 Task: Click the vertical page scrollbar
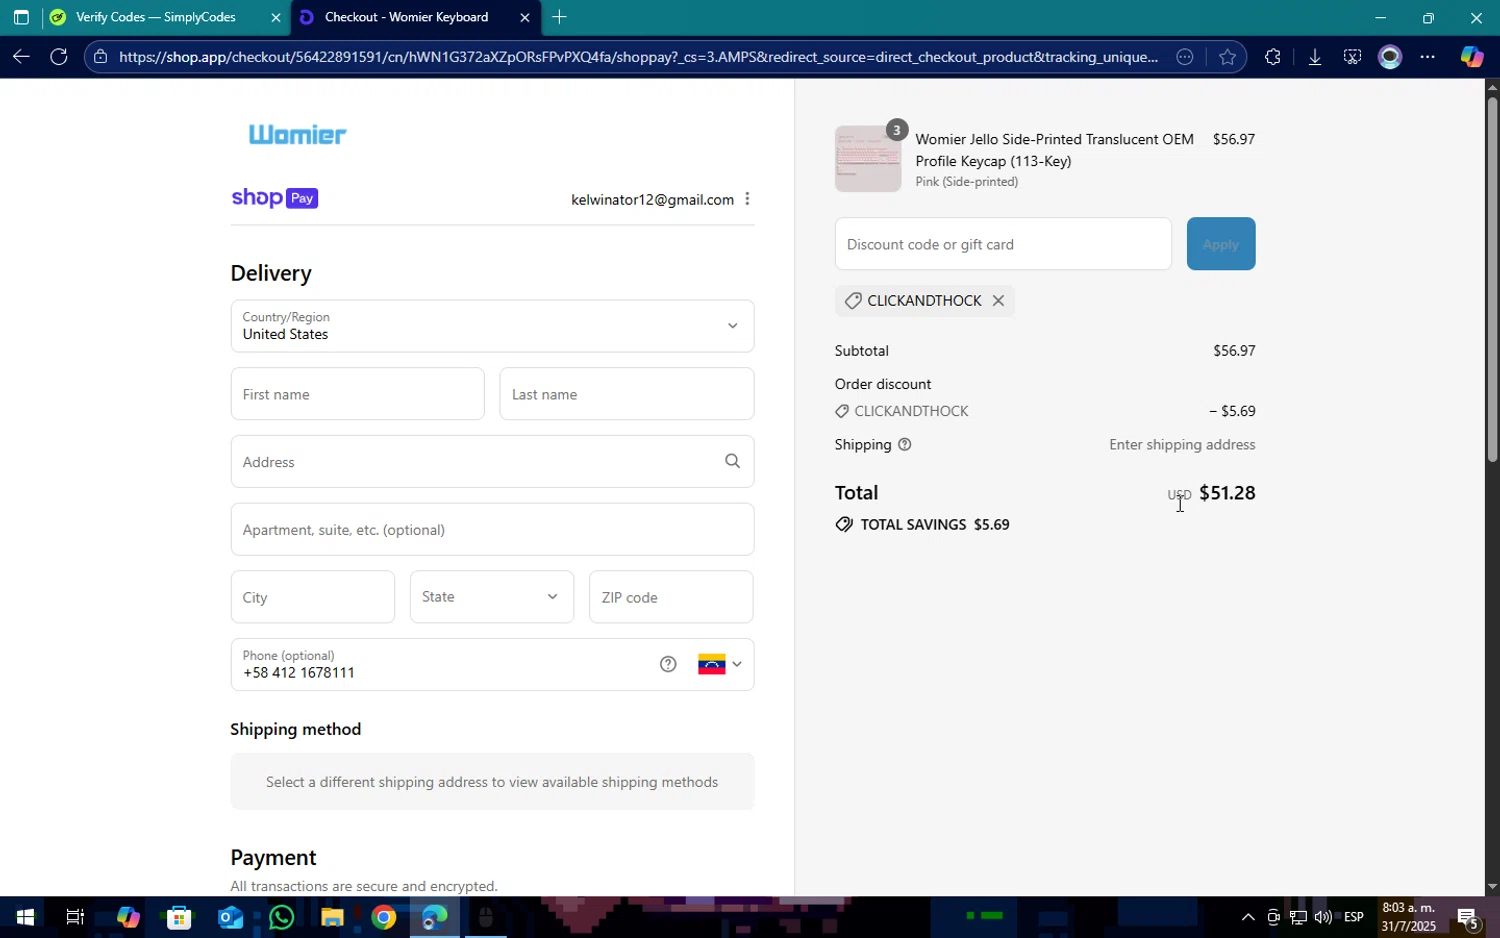[1492, 278]
